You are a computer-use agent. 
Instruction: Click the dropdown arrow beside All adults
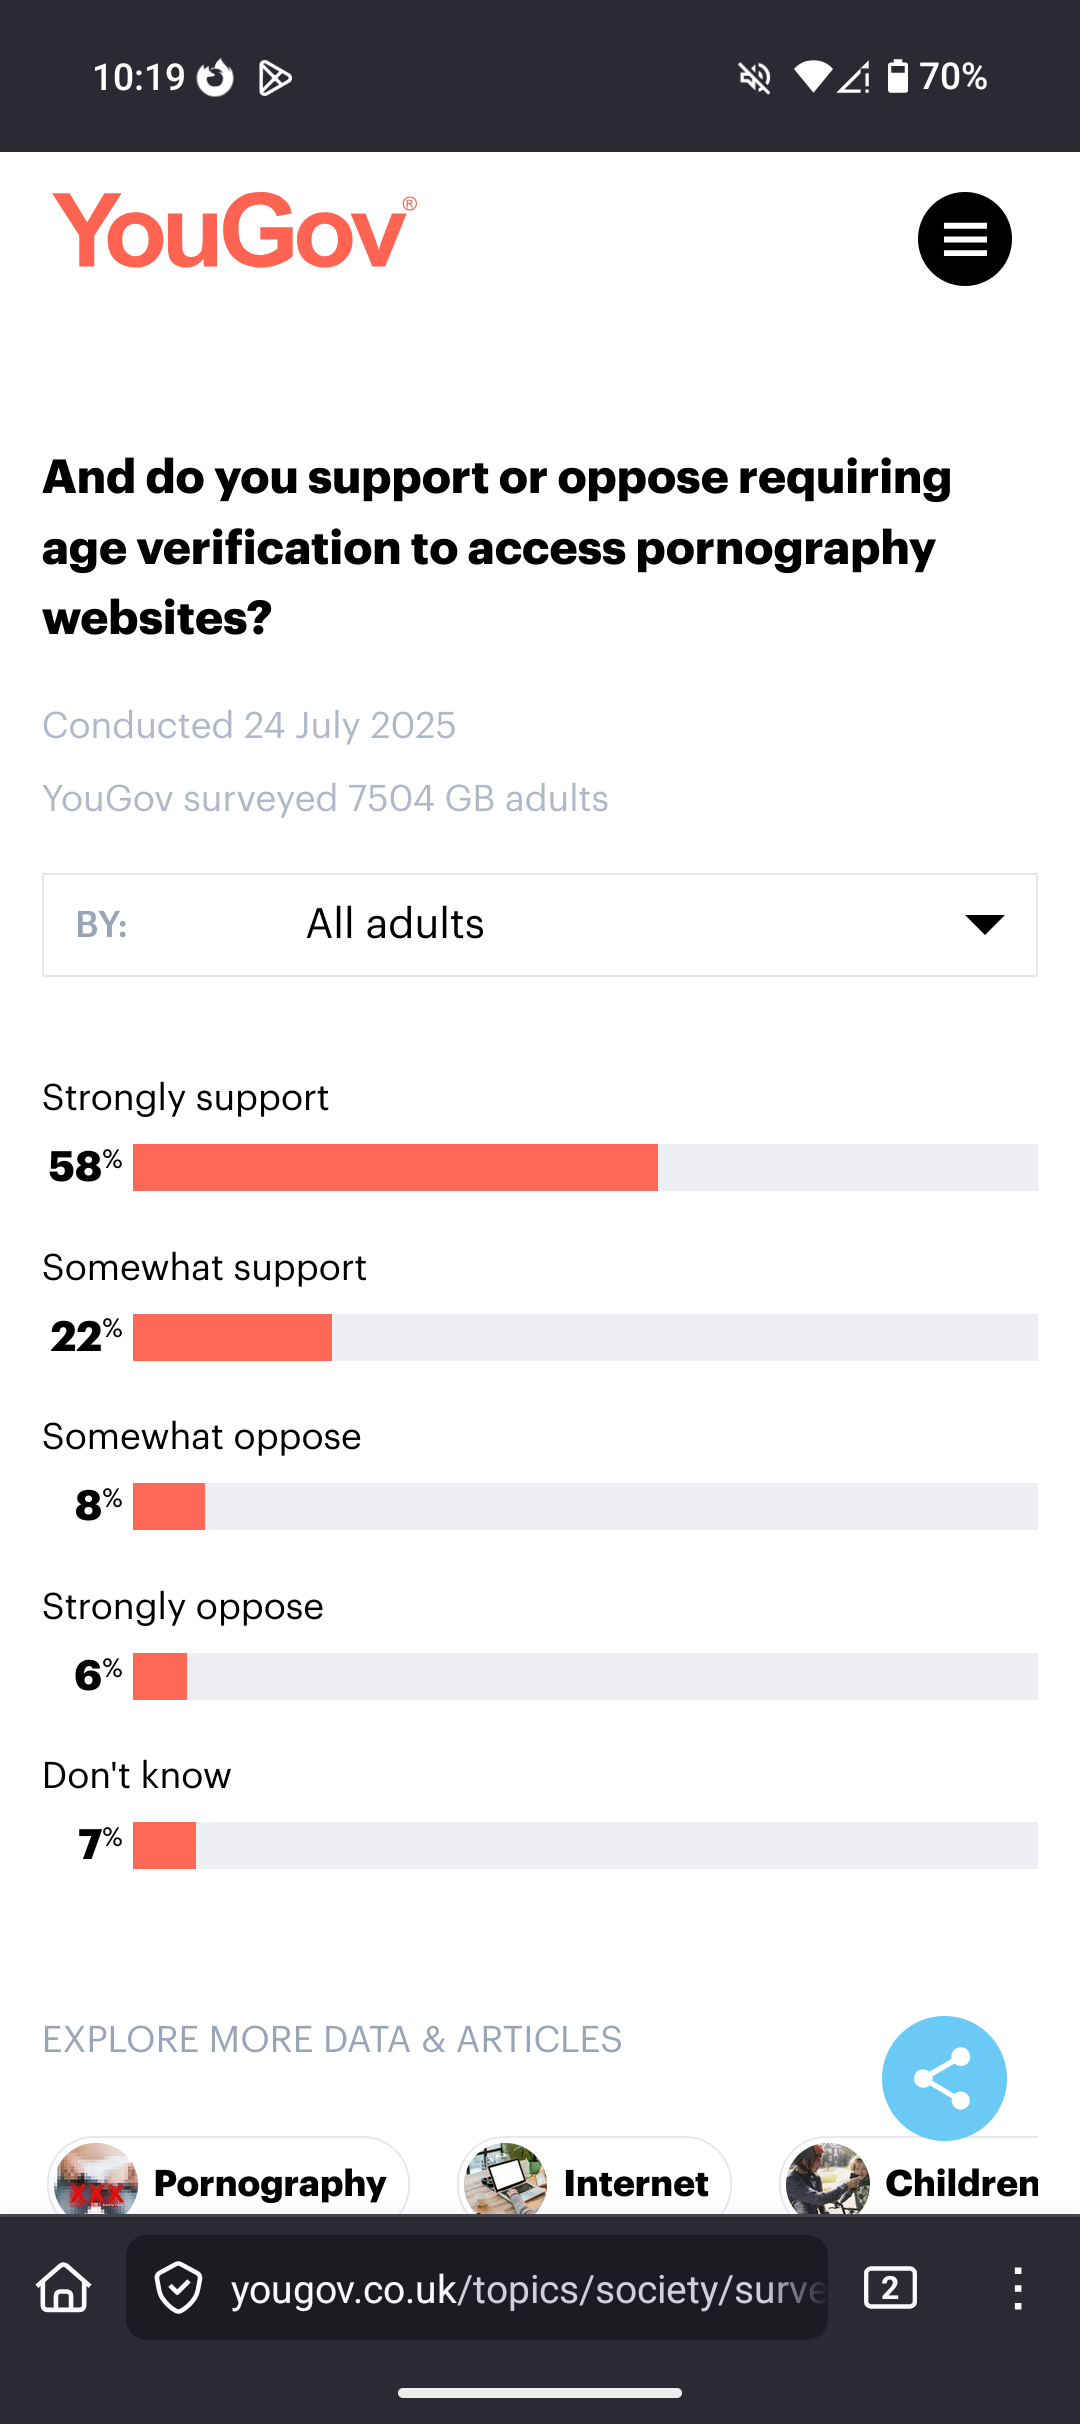tap(984, 925)
